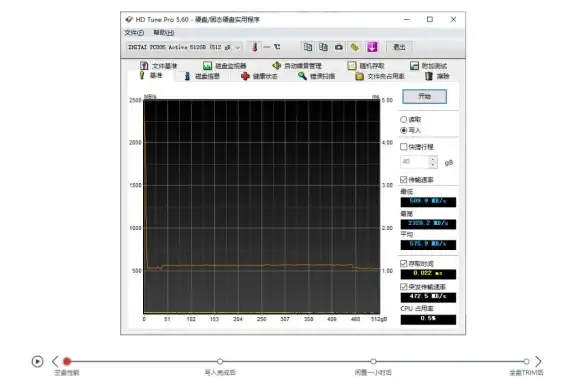588x379 pixels.
Task: Click the thermometer temperature icon
Action: click(255, 47)
